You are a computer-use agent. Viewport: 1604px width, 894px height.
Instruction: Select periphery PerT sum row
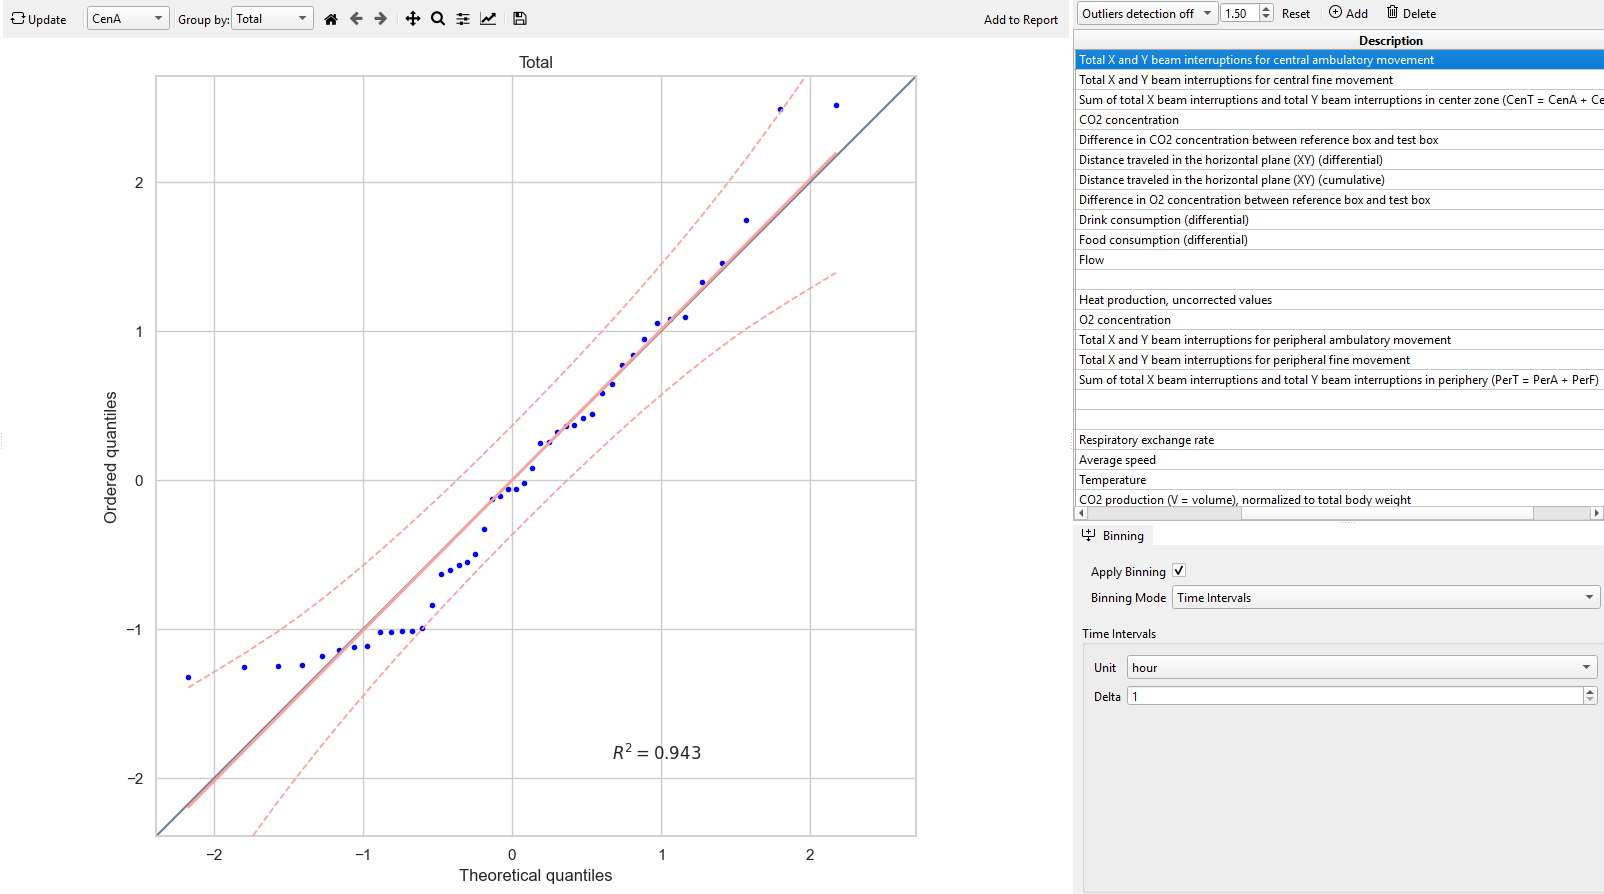point(1339,380)
